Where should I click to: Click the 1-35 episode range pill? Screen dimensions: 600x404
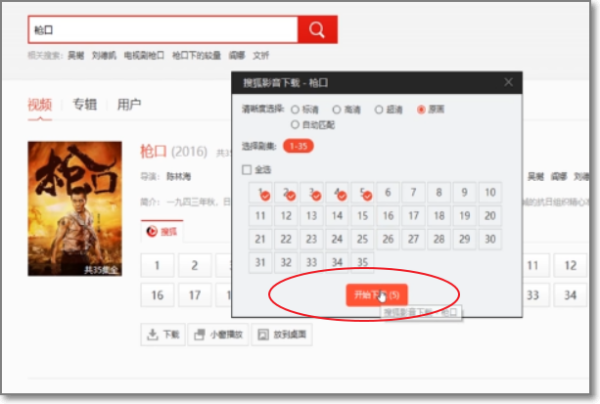297,146
